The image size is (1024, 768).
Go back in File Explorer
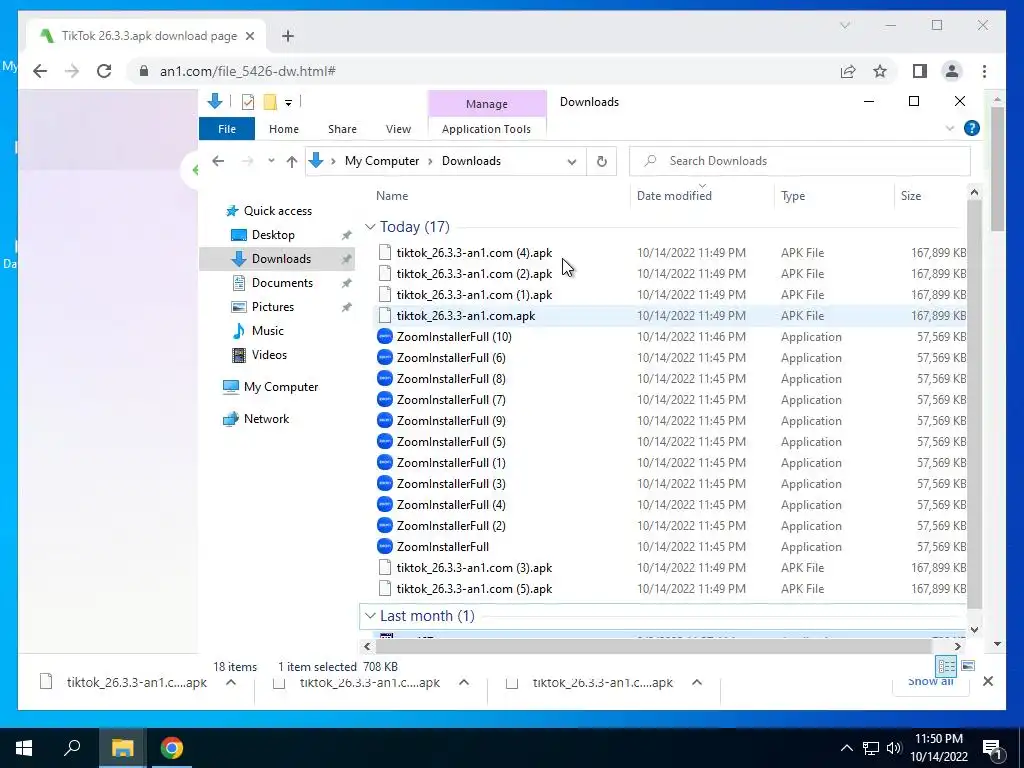click(x=218, y=161)
